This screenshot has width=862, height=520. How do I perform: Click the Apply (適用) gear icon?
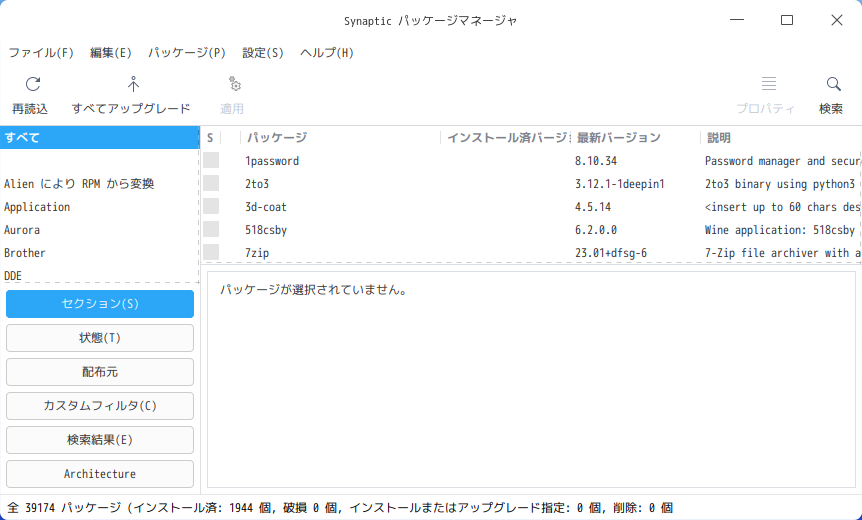[235, 84]
